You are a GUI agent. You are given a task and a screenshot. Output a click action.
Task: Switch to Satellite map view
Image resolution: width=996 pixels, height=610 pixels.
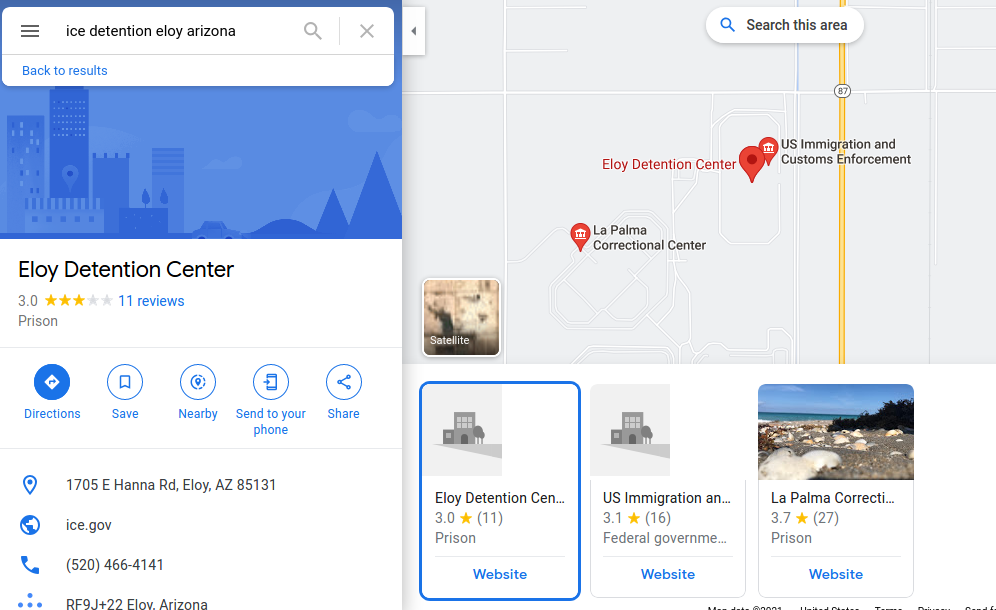pos(461,317)
